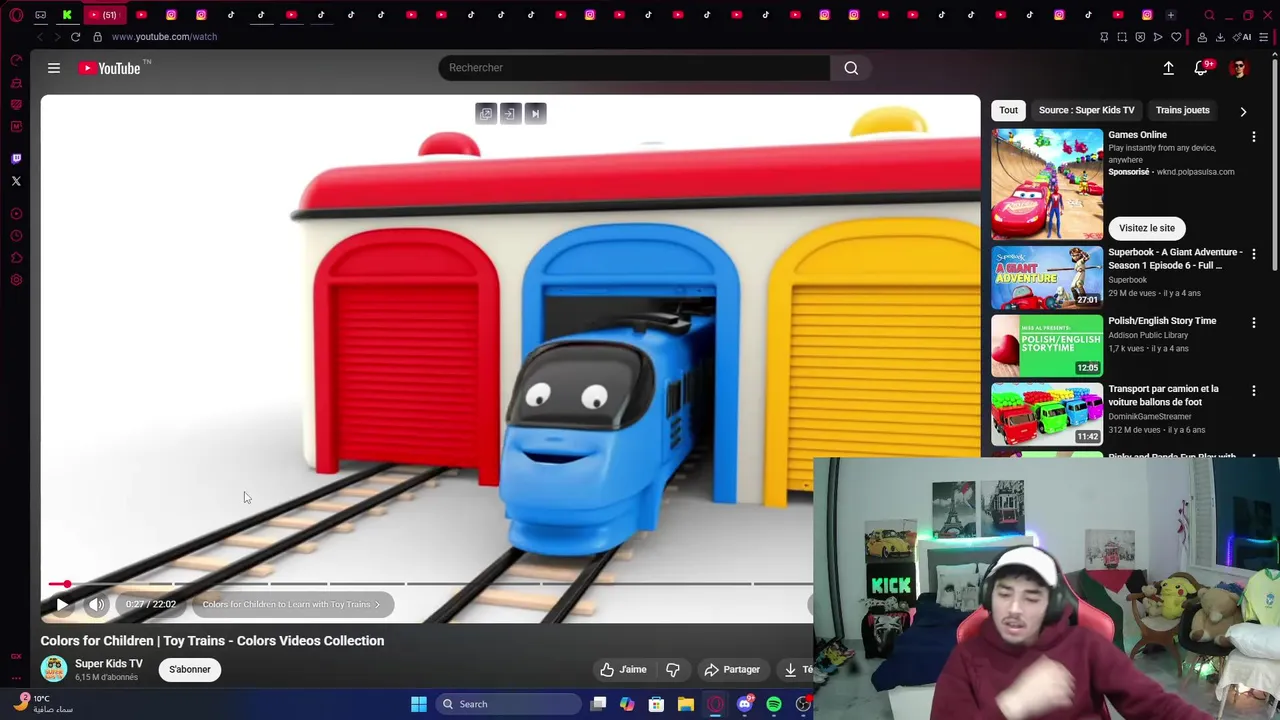Open the YouTube create/upload icon
Viewport: 1280px width, 720px height.
click(x=1168, y=68)
